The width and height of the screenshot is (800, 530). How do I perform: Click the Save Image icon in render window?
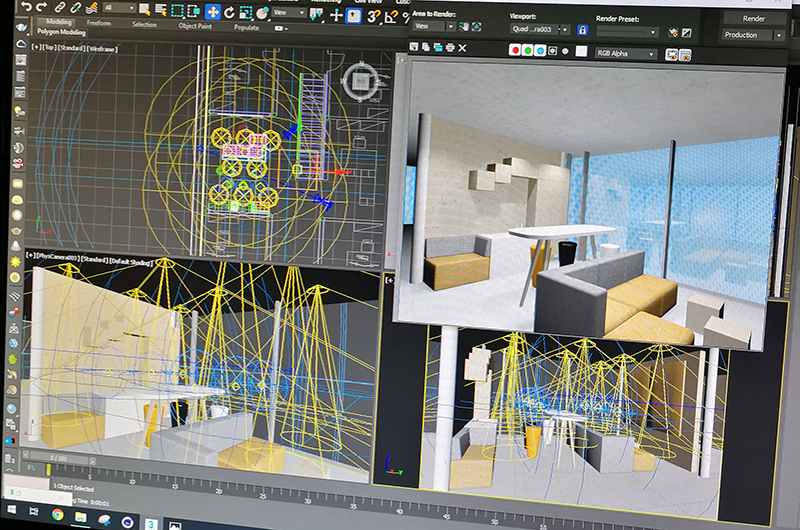click(x=415, y=50)
